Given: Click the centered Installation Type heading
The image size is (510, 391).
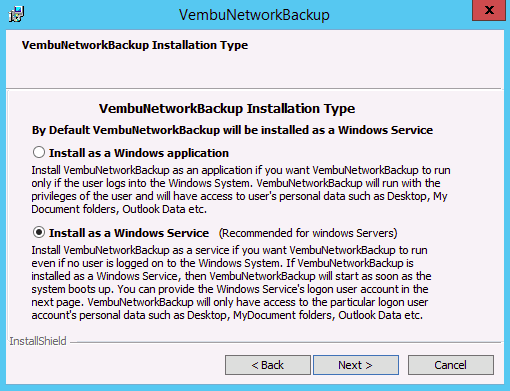Looking at the screenshot, I should (x=227, y=109).
